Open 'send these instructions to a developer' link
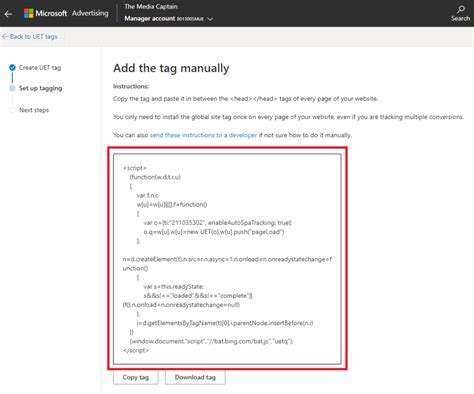474x394 pixels. (x=203, y=135)
